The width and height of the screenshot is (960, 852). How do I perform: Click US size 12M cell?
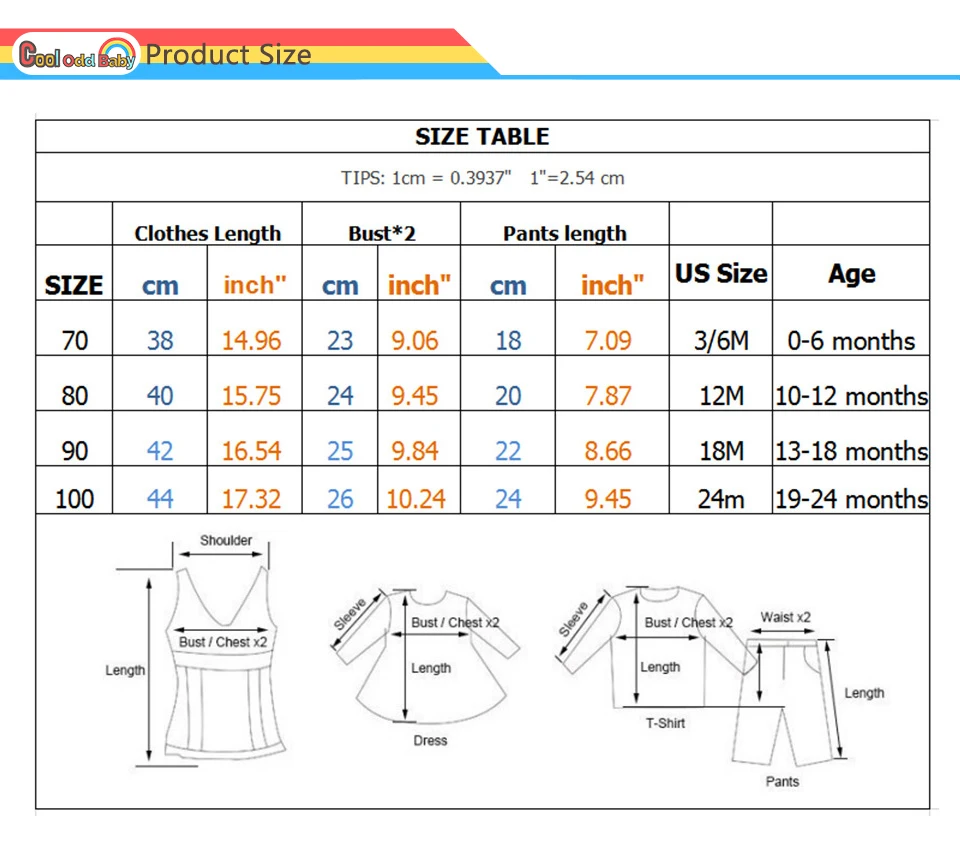click(x=721, y=395)
